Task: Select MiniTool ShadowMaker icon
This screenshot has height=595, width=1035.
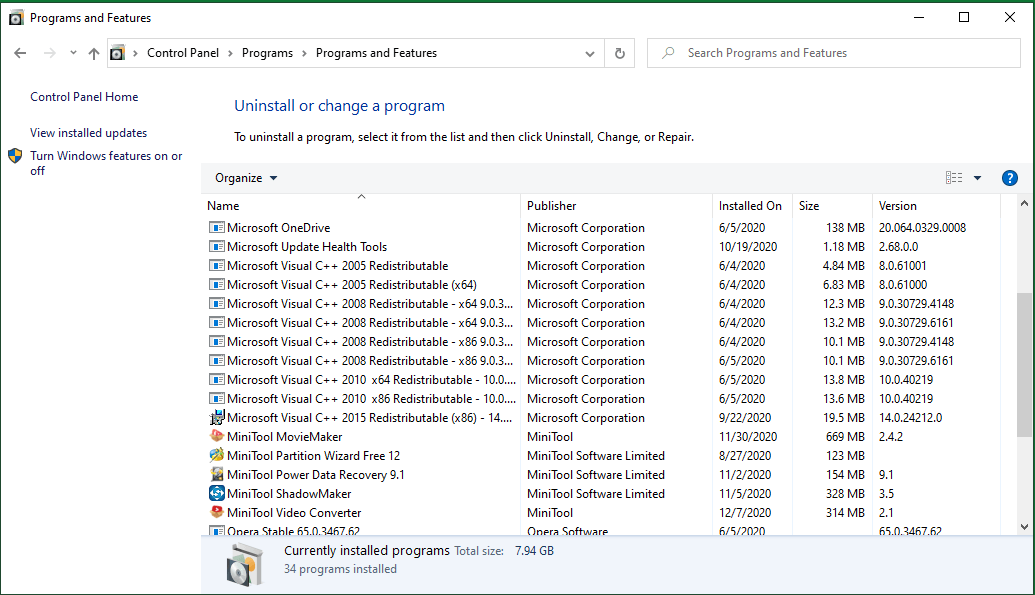Action: 217,493
